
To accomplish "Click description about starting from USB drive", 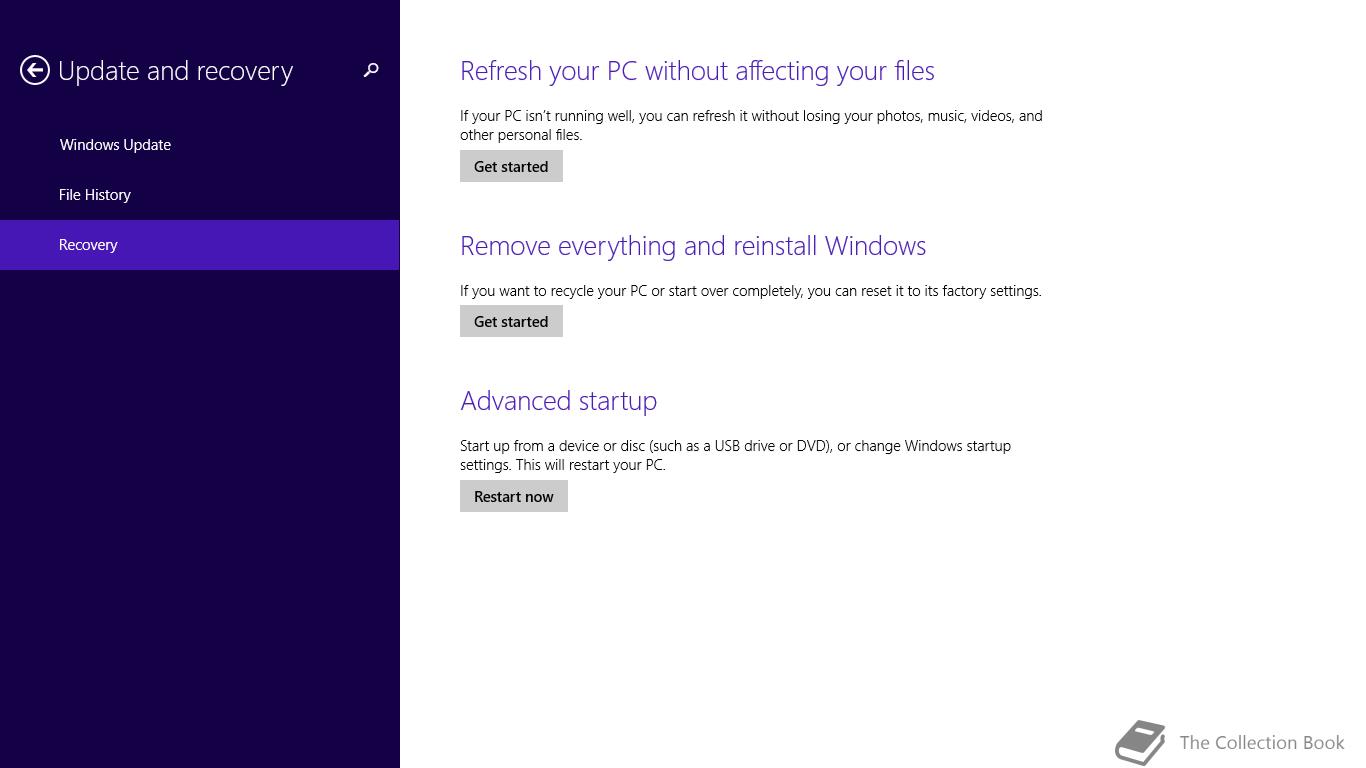I will coord(735,455).
